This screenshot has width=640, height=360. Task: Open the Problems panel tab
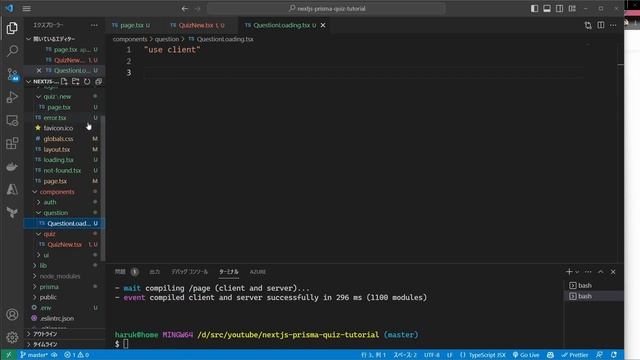(x=126, y=272)
